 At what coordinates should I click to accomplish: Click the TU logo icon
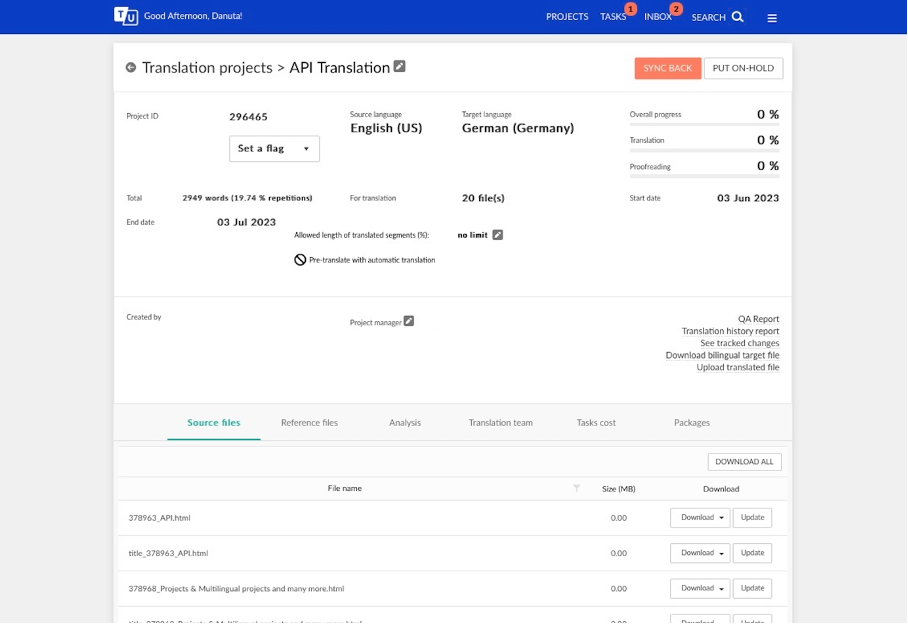click(126, 16)
